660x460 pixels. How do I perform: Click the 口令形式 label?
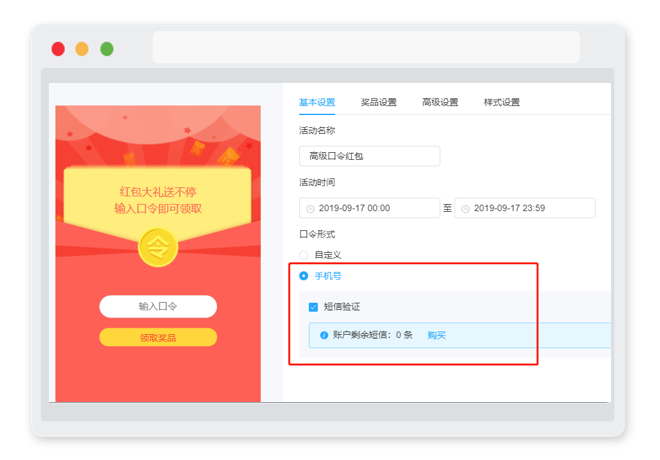(x=317, y=234)
